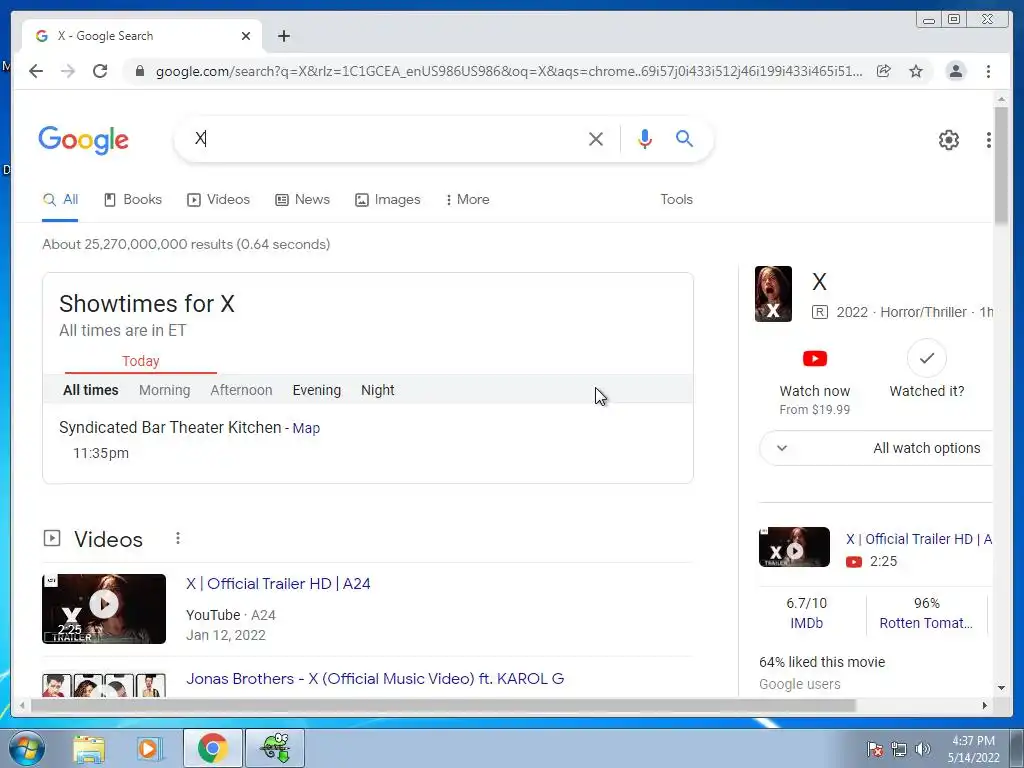Bookmark this page with the star icon
This screenshot has width=1024, height=768.
pyautogui.click(x=916, y=71)
